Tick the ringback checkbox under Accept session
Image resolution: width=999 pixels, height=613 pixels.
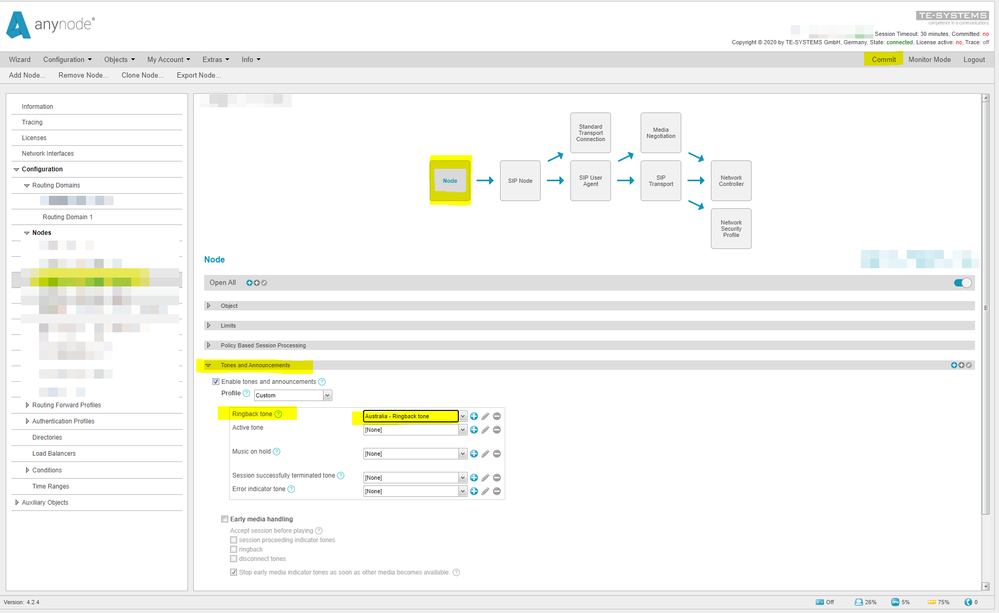click(233, 549)
